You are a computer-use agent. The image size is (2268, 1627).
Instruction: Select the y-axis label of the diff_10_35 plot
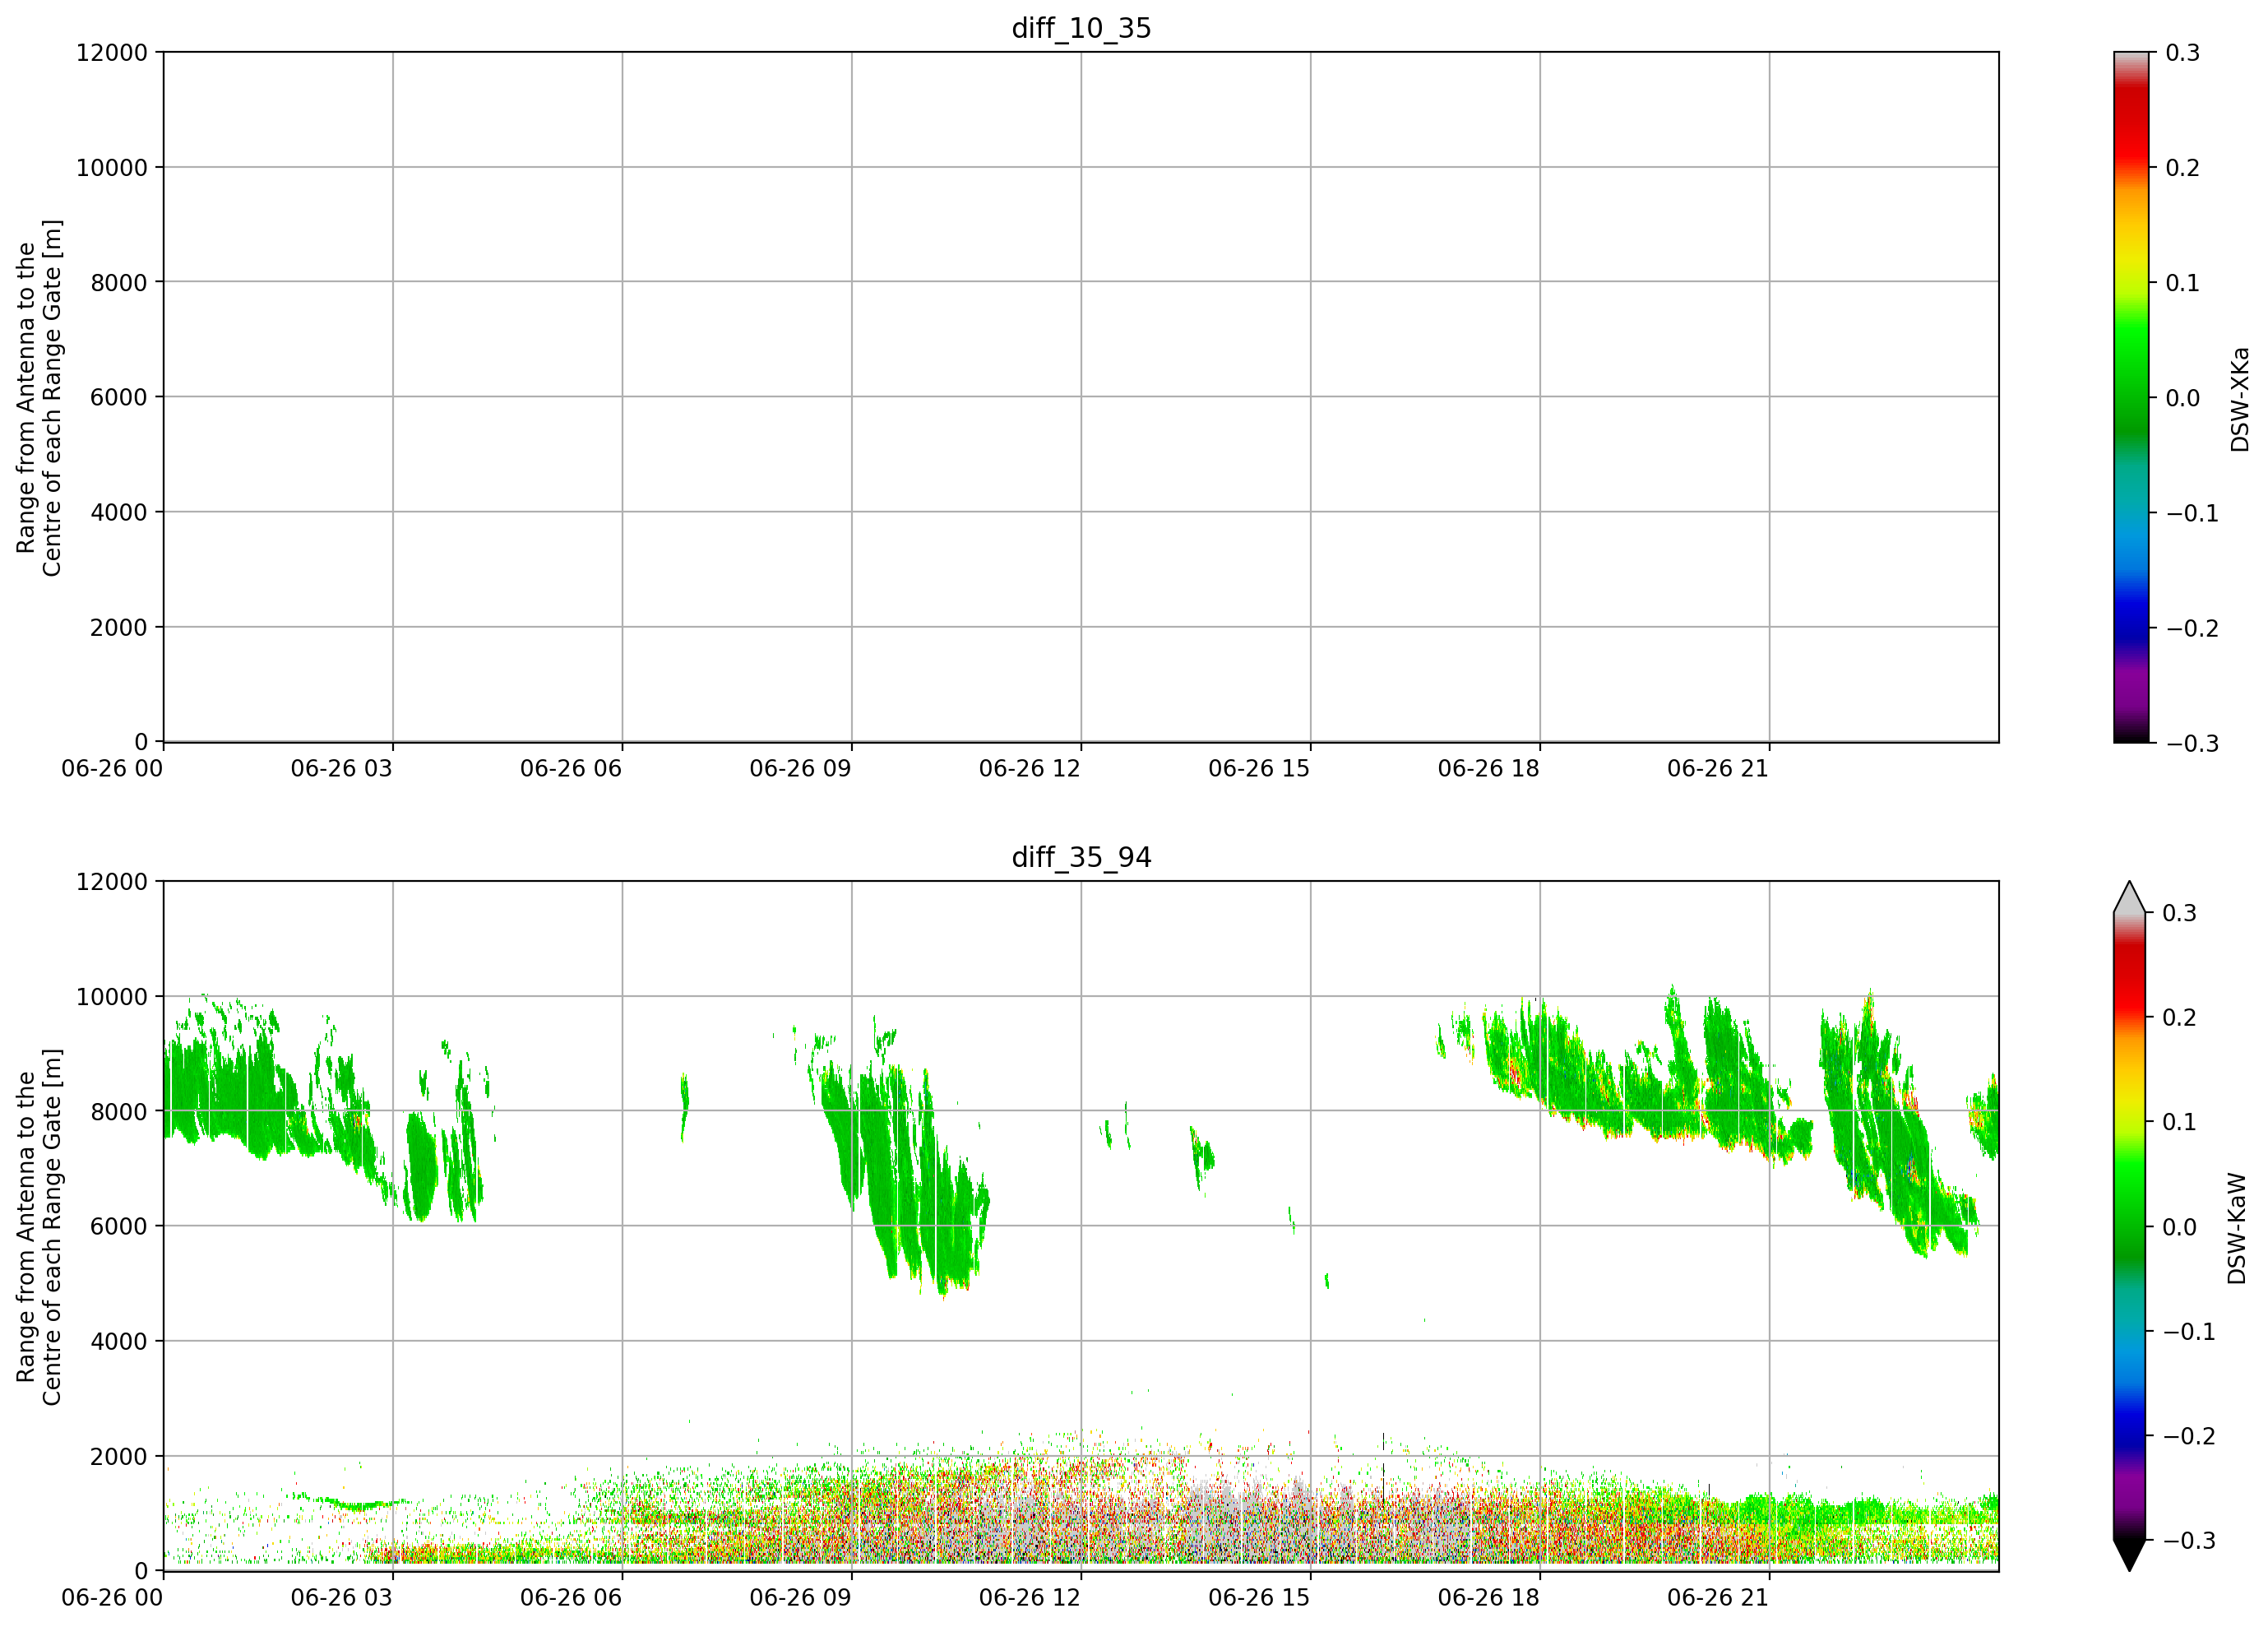(x=39, y=397)
